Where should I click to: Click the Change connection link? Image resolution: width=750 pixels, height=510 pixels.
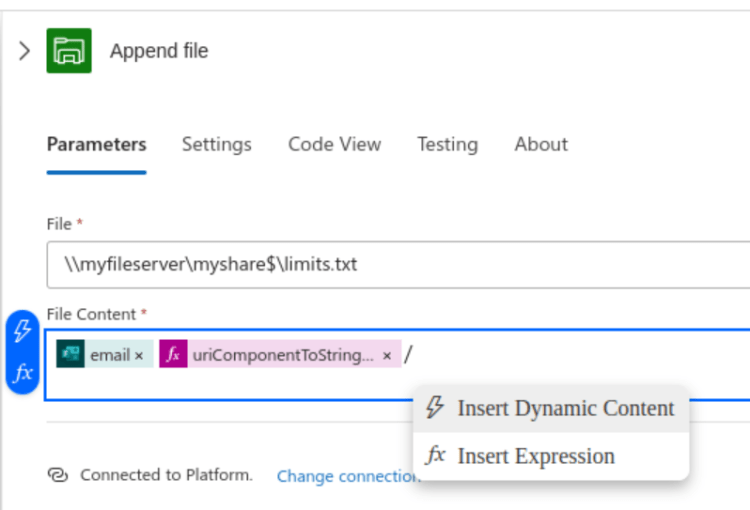click(346, 476)
